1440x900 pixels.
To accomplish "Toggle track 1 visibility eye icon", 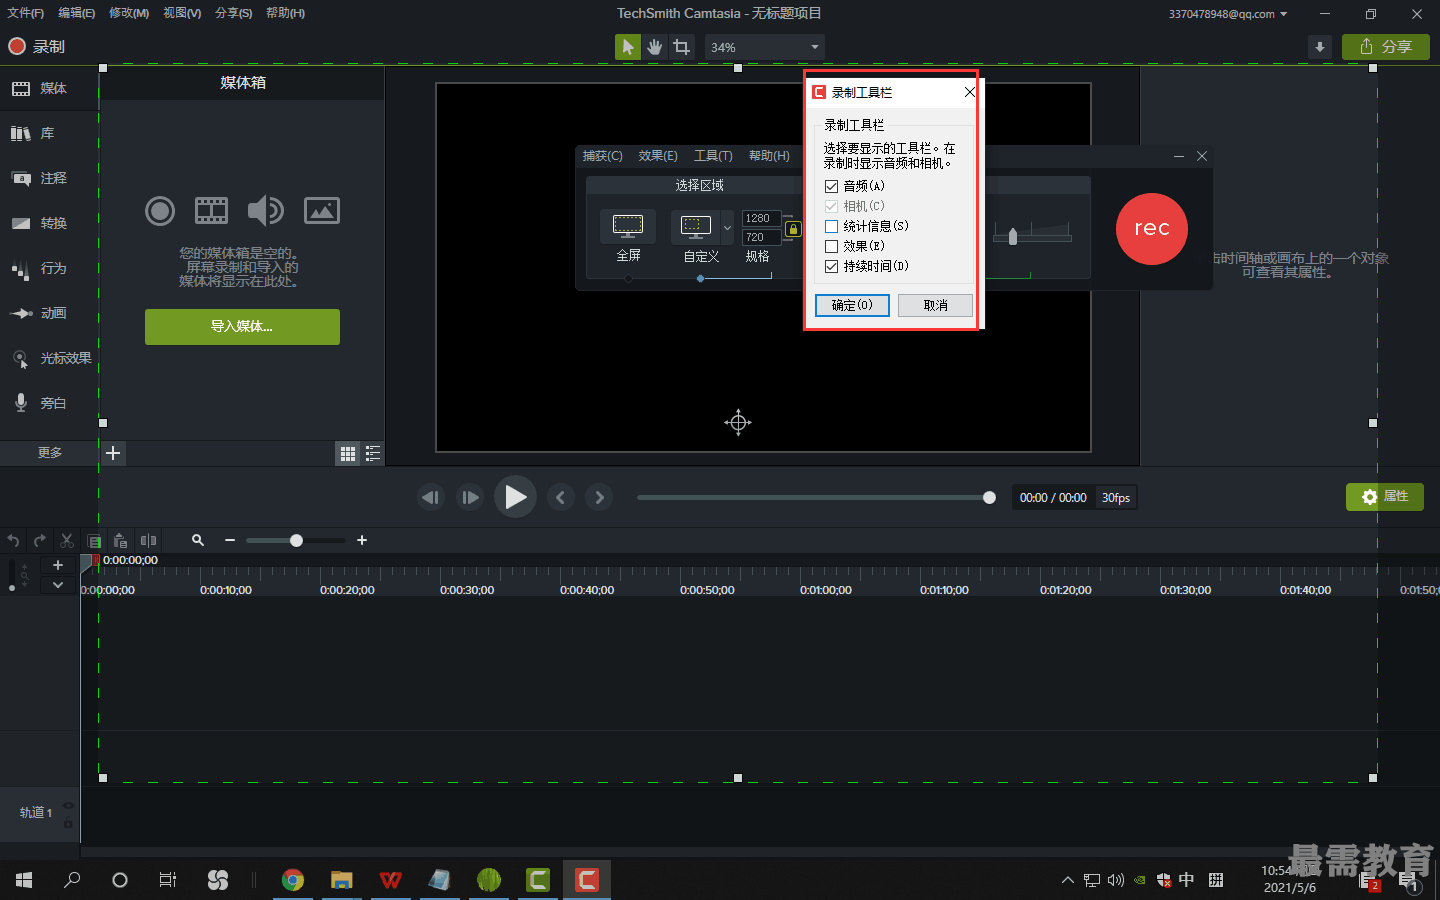I will click(x=68, y=805).
